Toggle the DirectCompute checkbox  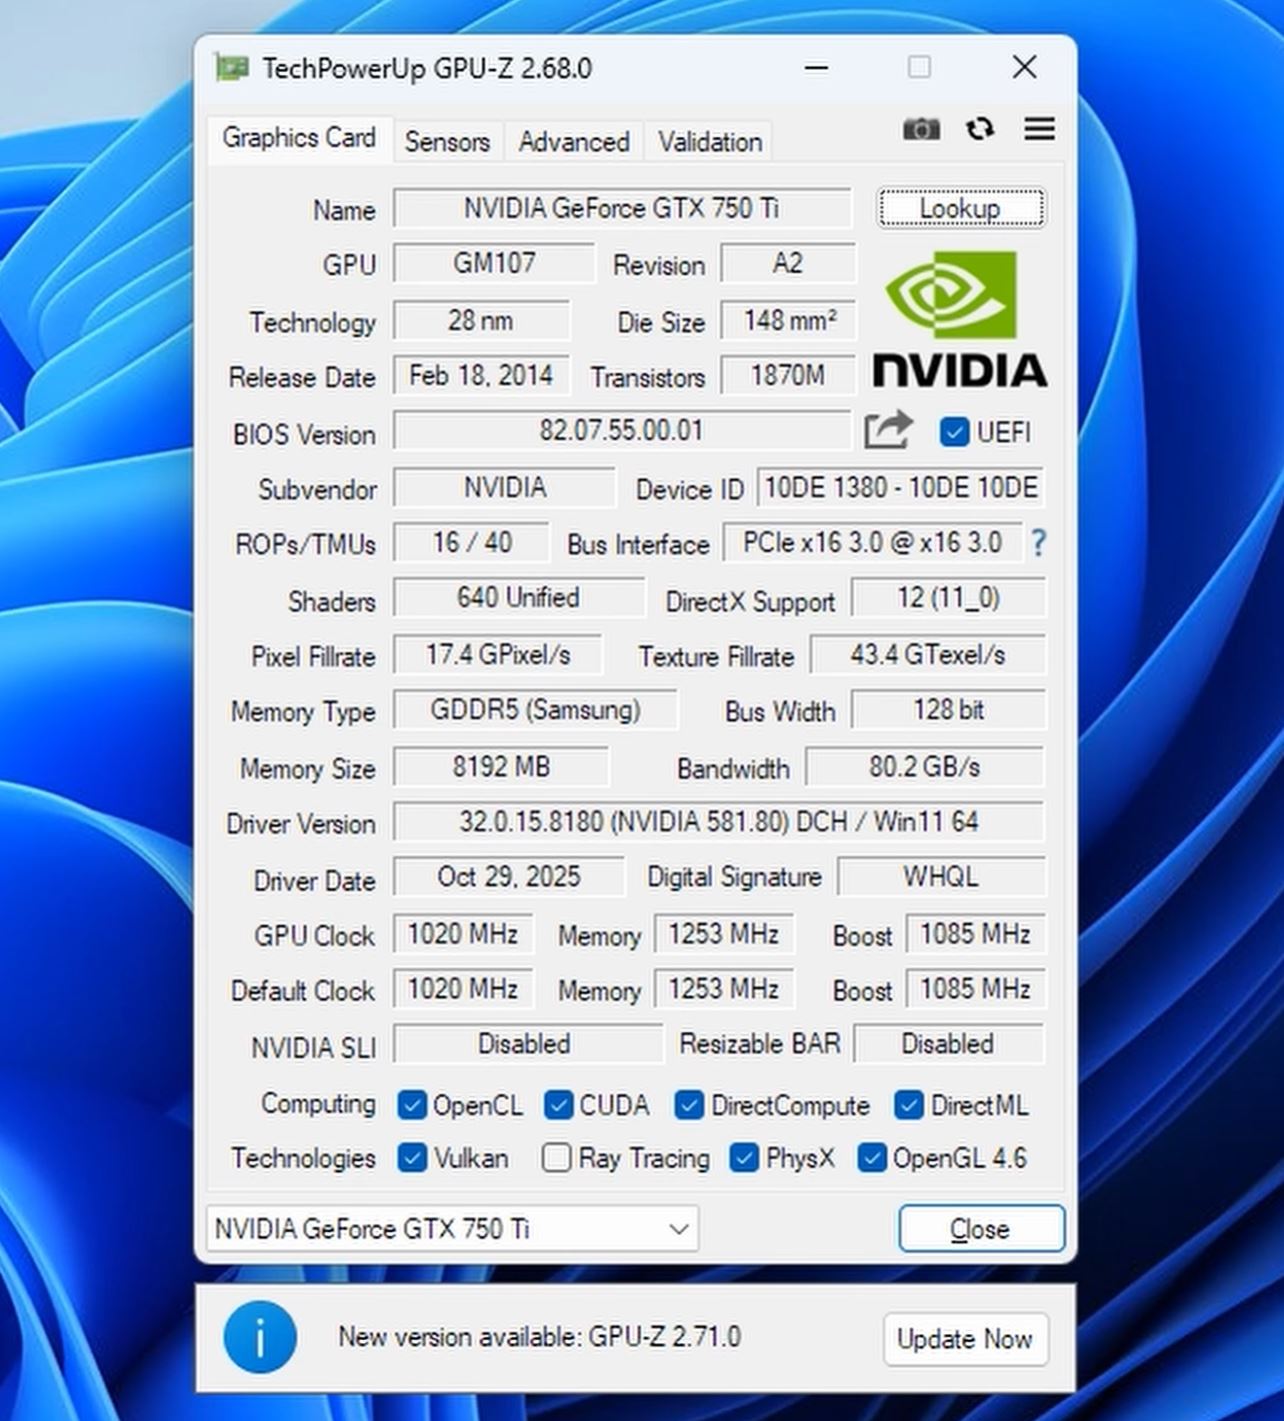point(689,1105)
